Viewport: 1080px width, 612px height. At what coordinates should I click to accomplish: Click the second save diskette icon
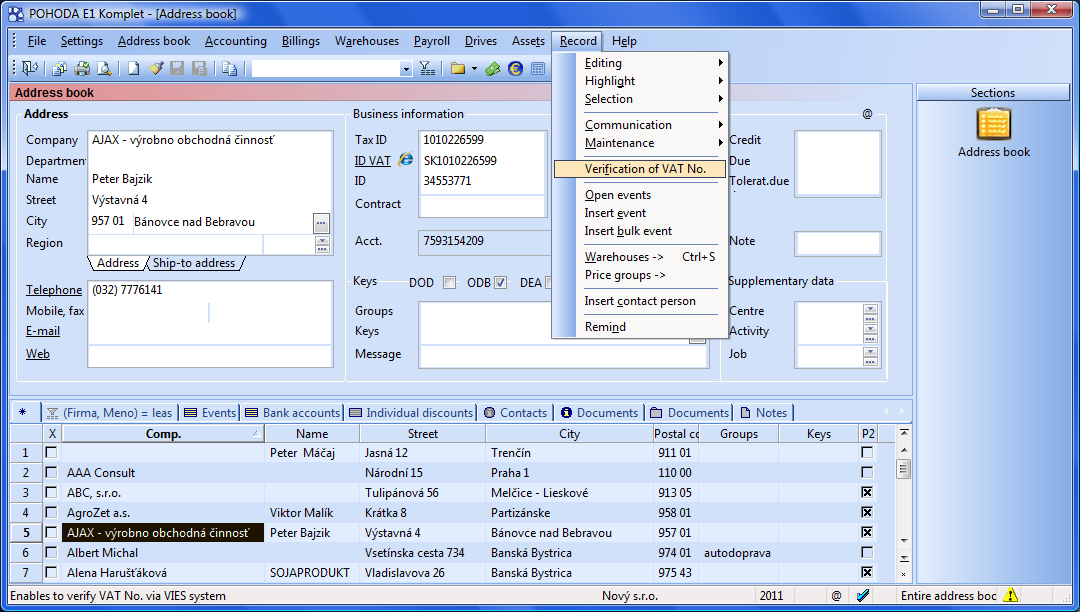point(199,68)
